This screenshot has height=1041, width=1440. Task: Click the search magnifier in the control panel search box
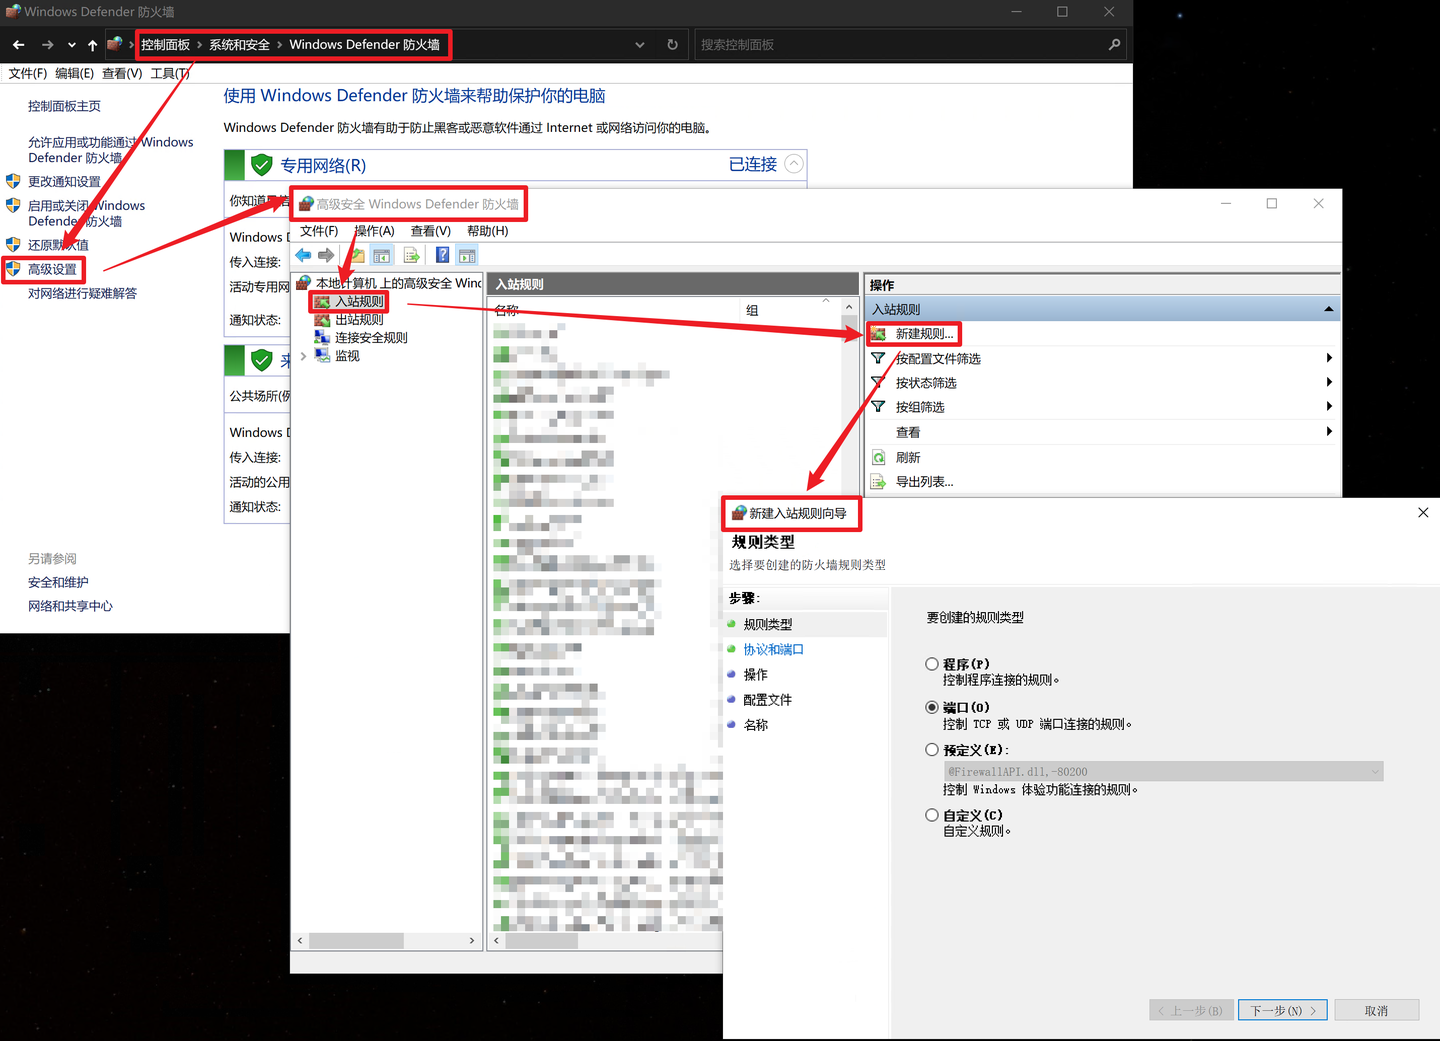point(1114,45)
